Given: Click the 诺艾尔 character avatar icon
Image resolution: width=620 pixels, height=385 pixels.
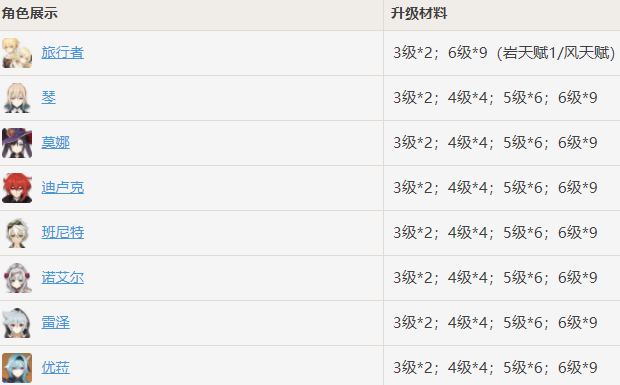Looking at the screenshot, I should click(17, 278).
